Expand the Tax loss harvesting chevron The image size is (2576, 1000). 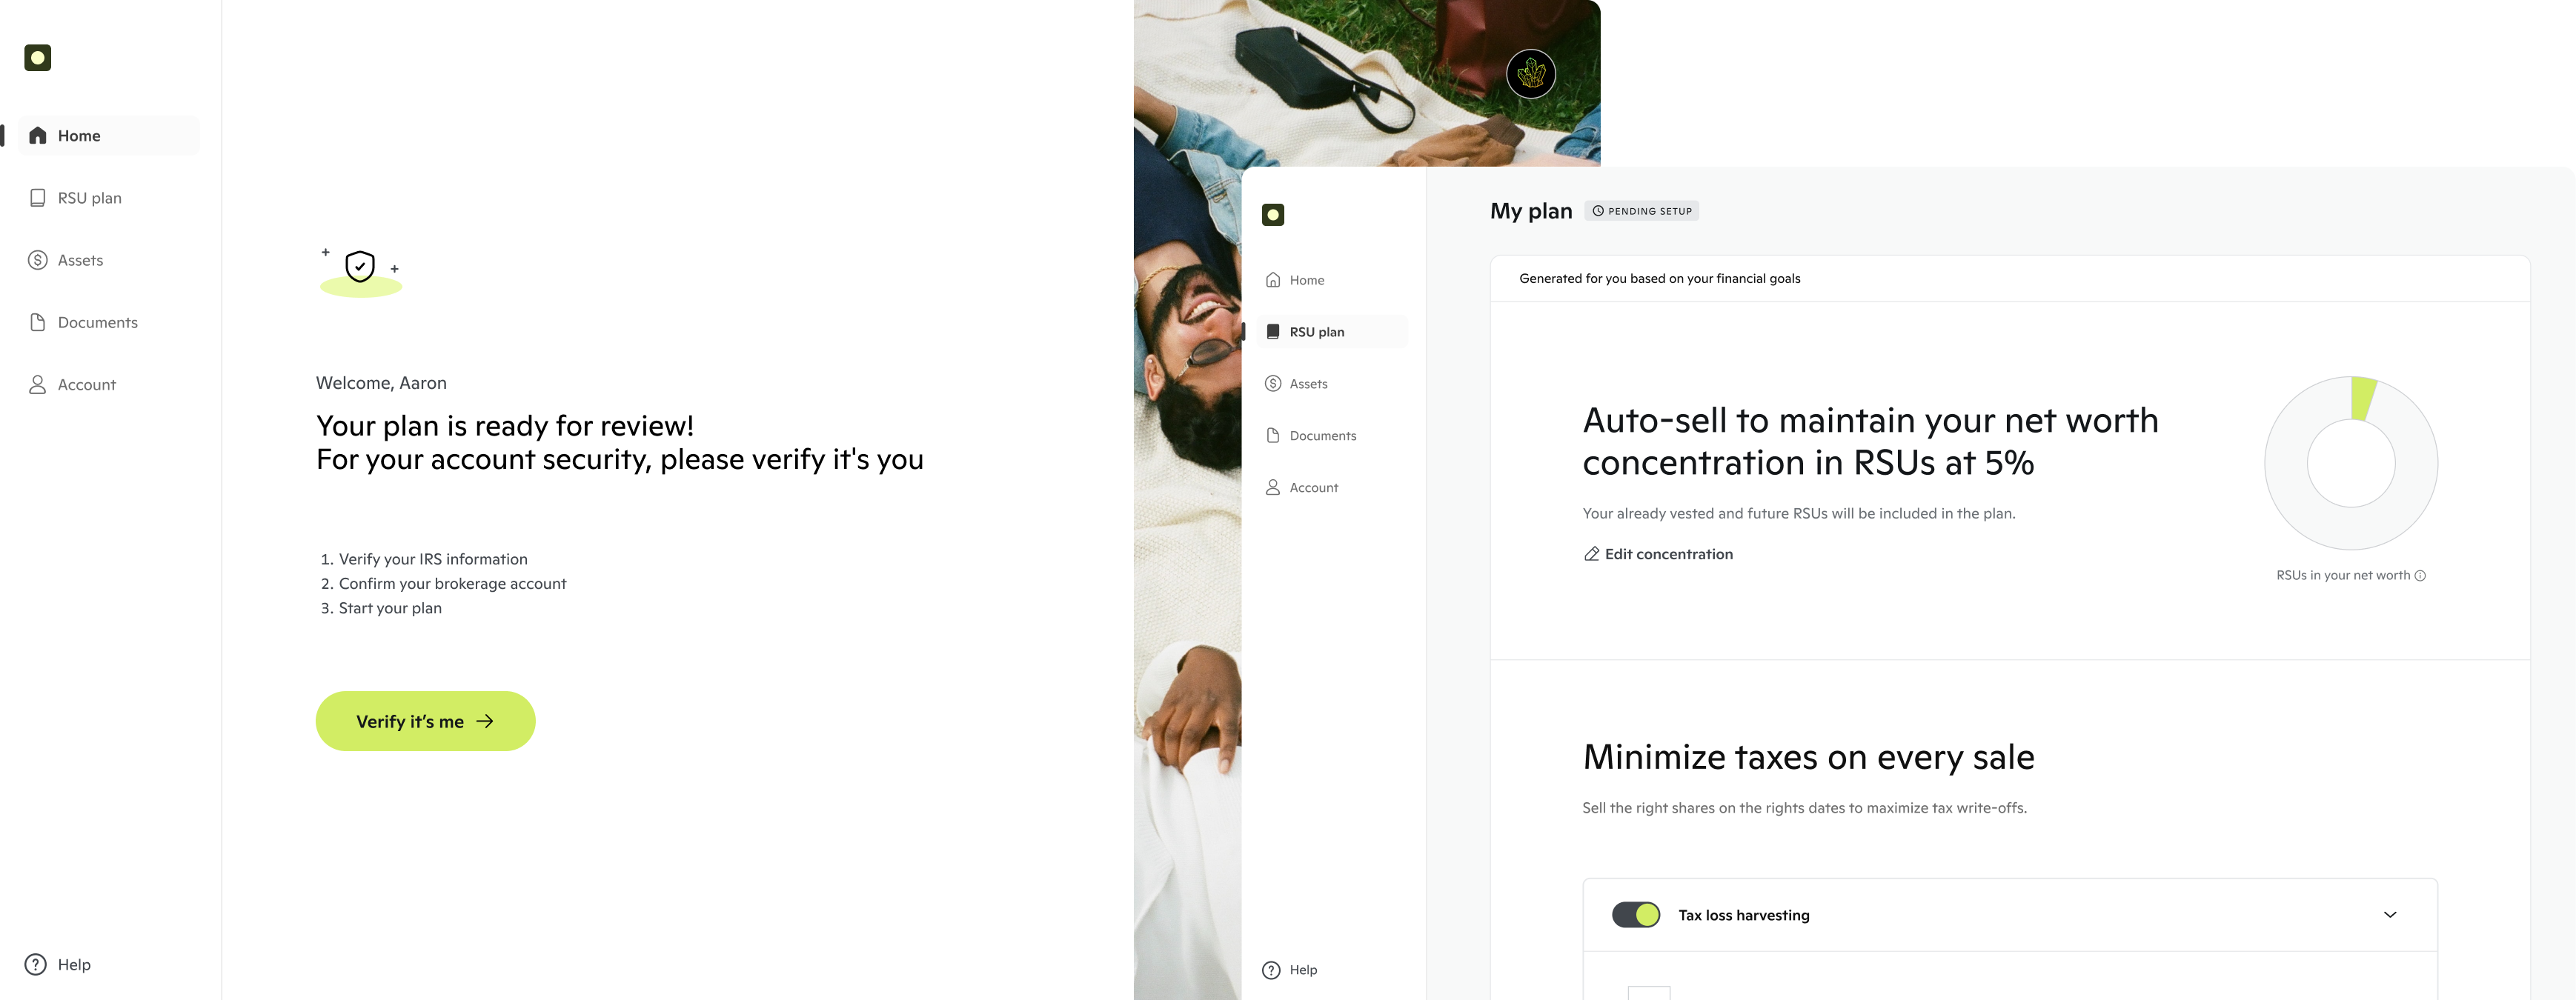point(2389,914)
